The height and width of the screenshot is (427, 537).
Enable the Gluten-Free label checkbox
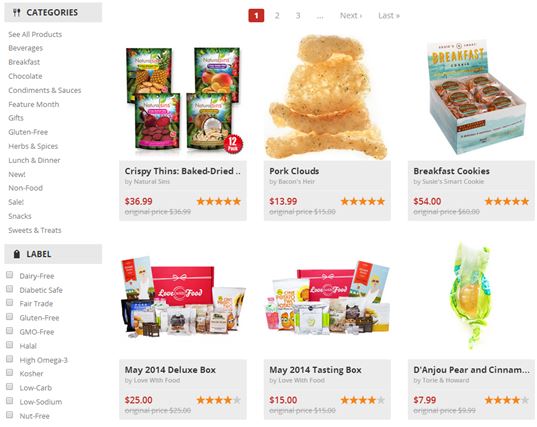(x=10, y=317)
